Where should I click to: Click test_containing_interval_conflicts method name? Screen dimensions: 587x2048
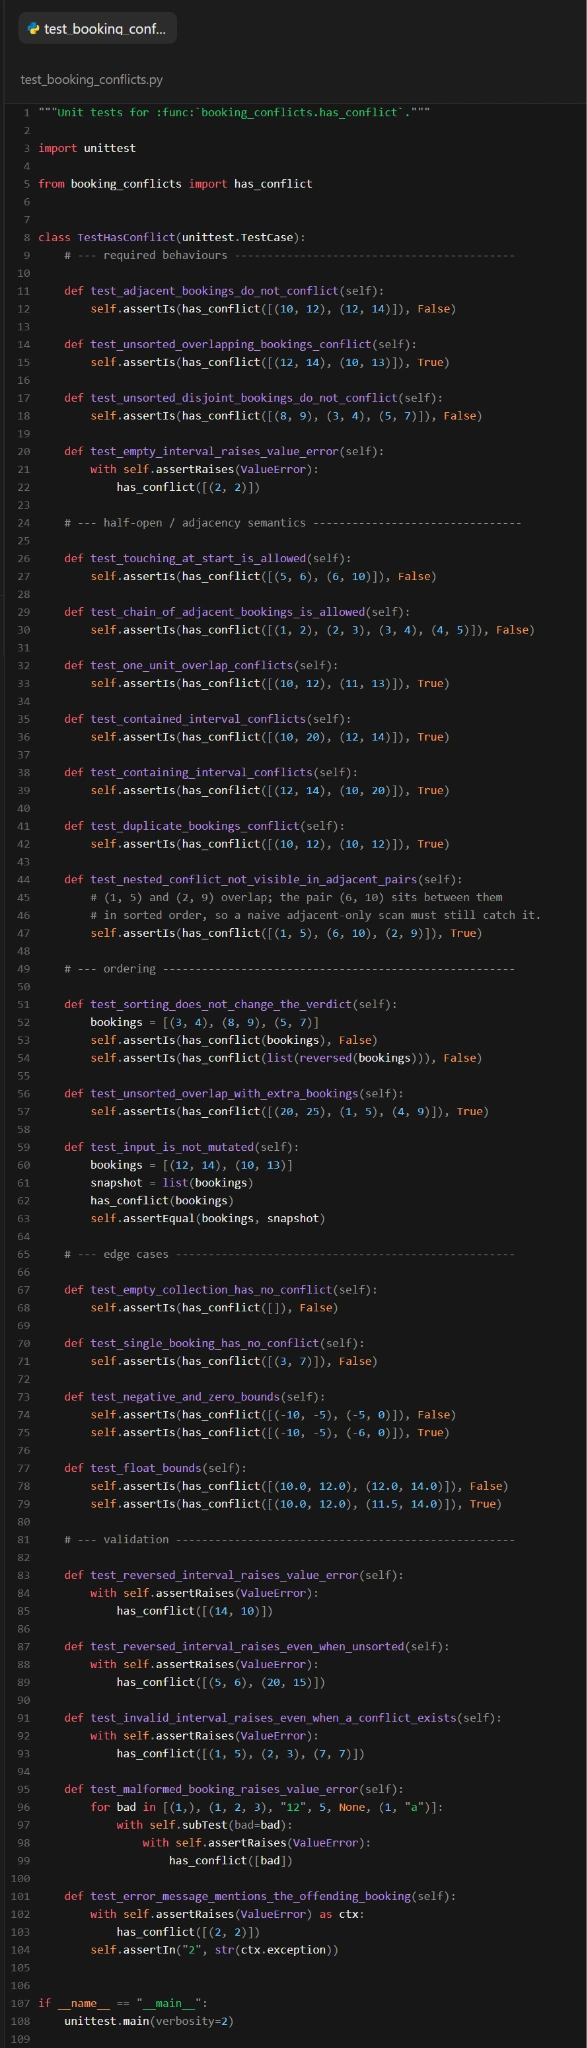tap(202, 772)
